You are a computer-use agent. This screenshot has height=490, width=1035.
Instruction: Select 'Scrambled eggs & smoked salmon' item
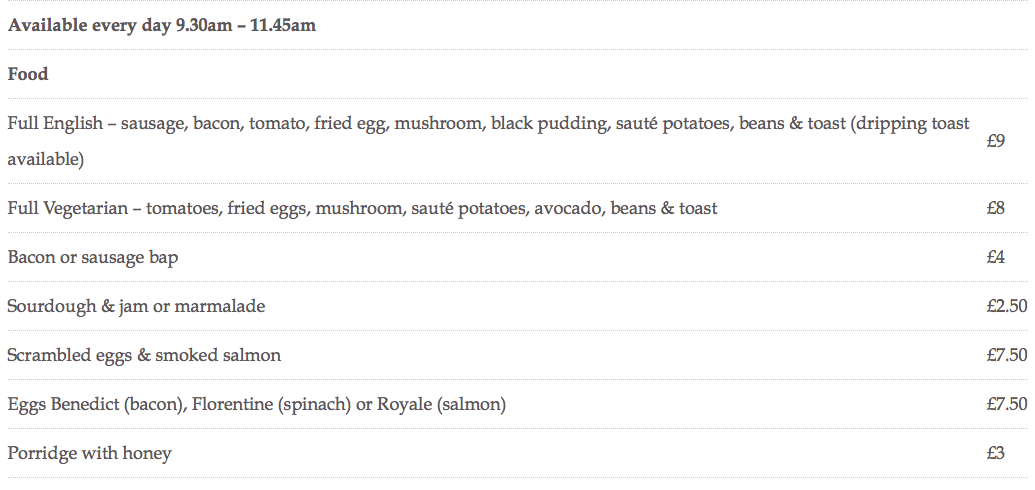[144, 355]
